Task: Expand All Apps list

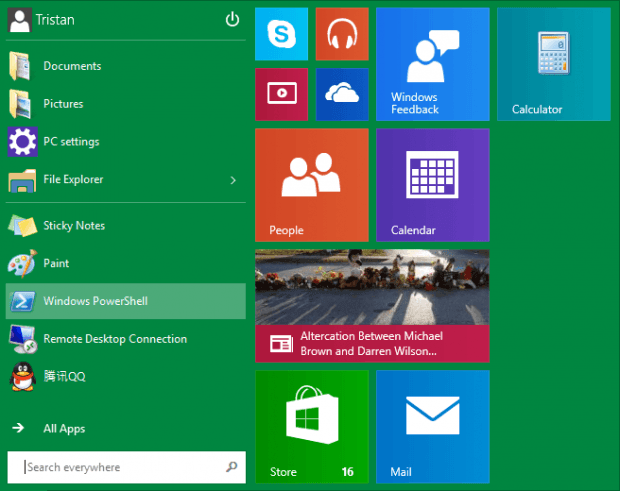Action: point(64,429)
